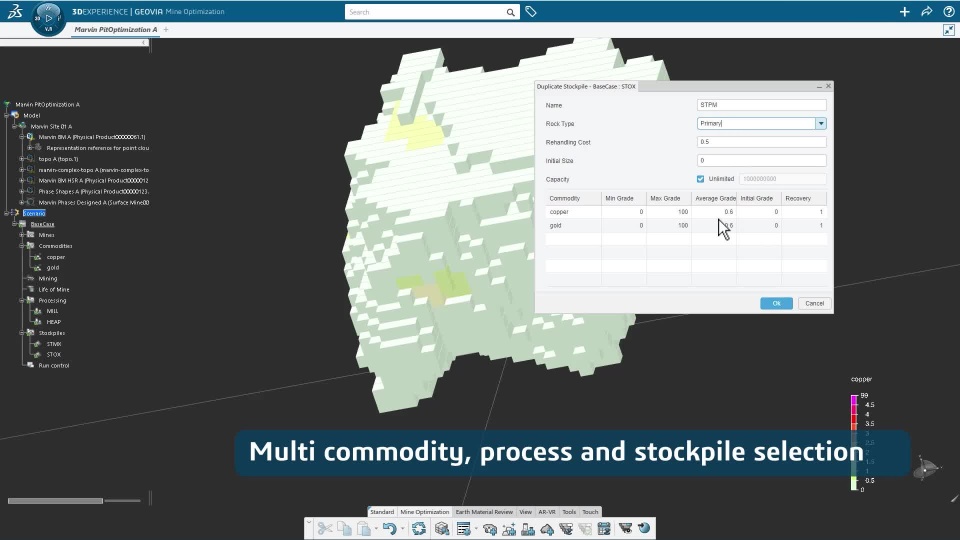Open the Paste options dropdown arrow
Viewport: 960px width, 540px height.
374,529
